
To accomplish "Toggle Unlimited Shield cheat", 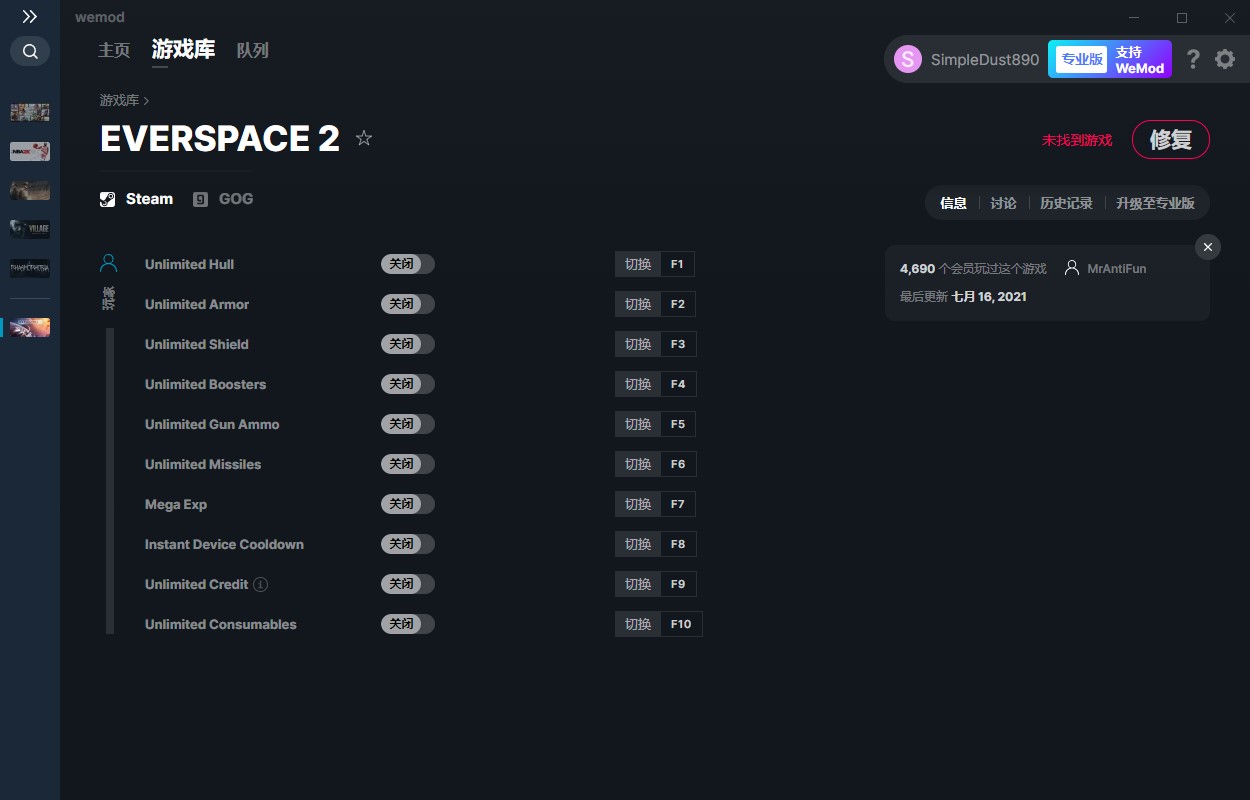I will coord(408,344).
